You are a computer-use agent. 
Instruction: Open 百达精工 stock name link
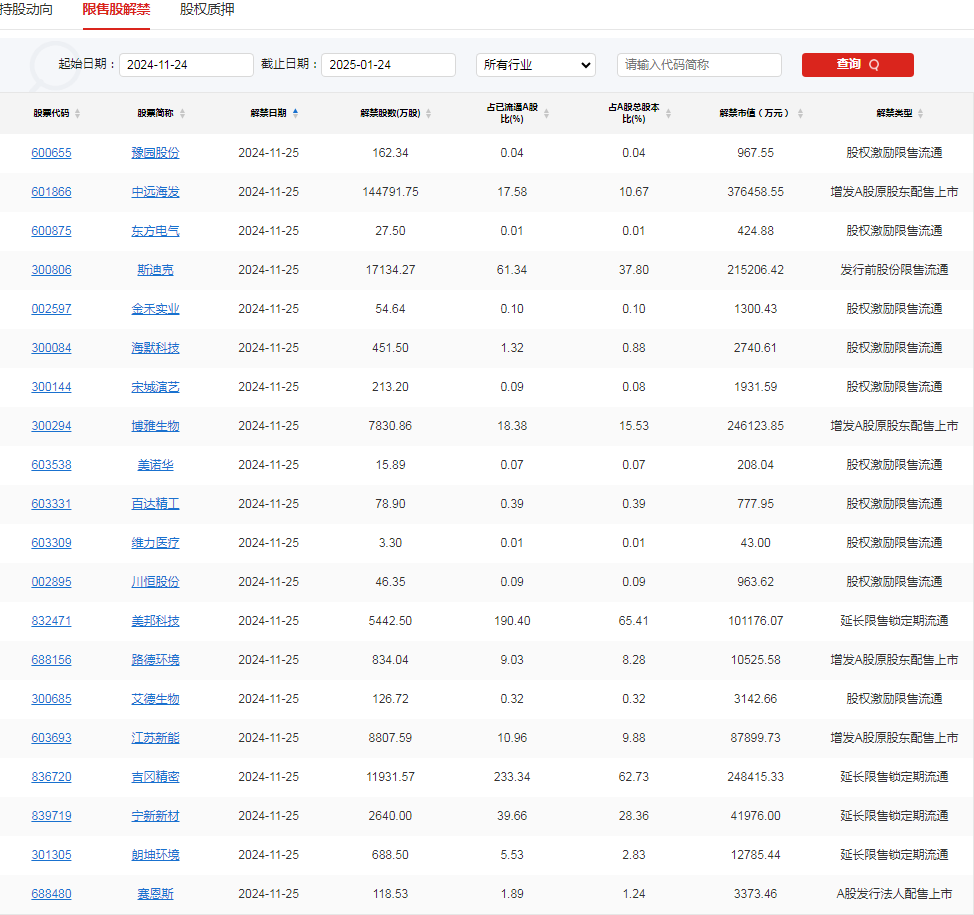(155, 504)
